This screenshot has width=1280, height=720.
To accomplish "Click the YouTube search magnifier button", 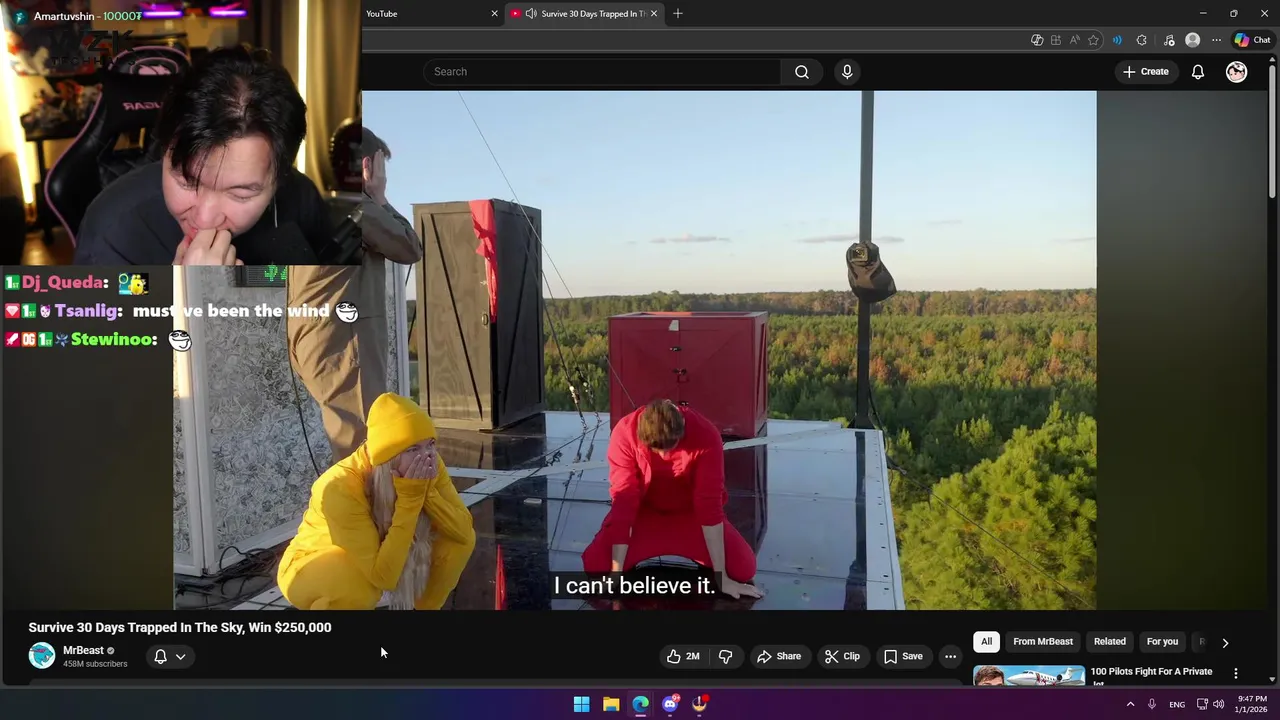I will tap(802, 72).
